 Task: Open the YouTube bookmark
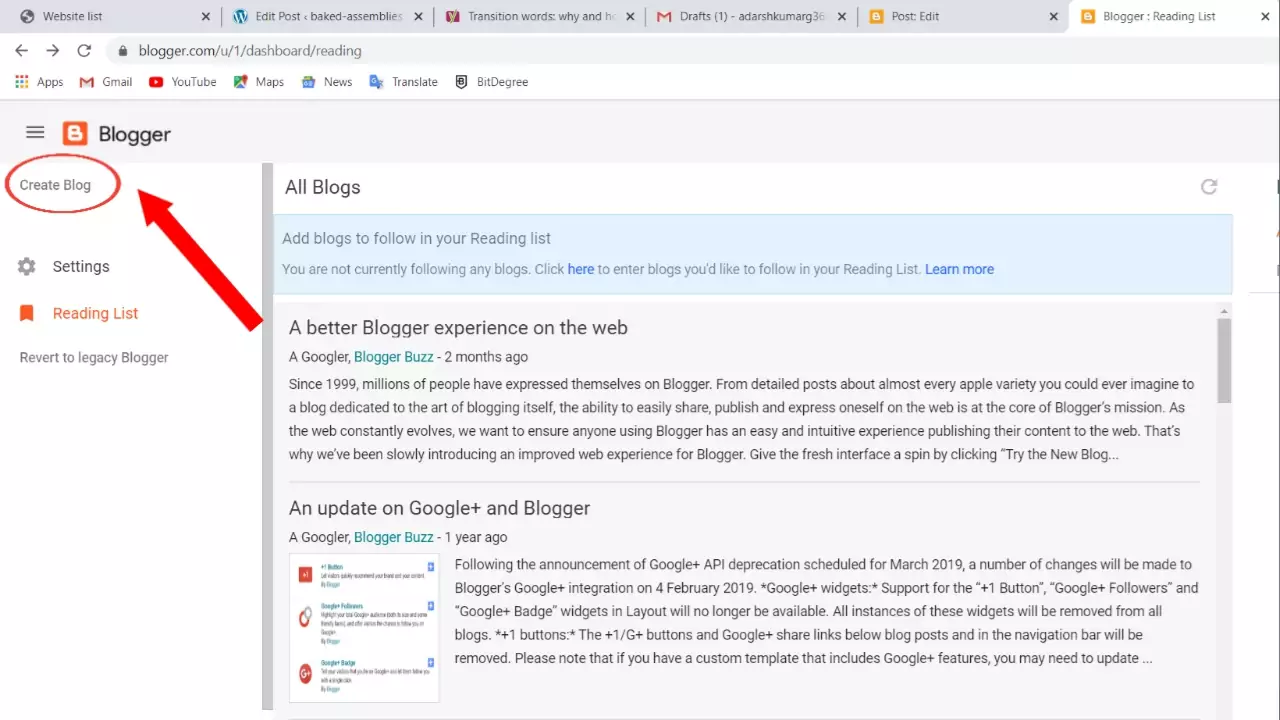click(x=182, y=82)
